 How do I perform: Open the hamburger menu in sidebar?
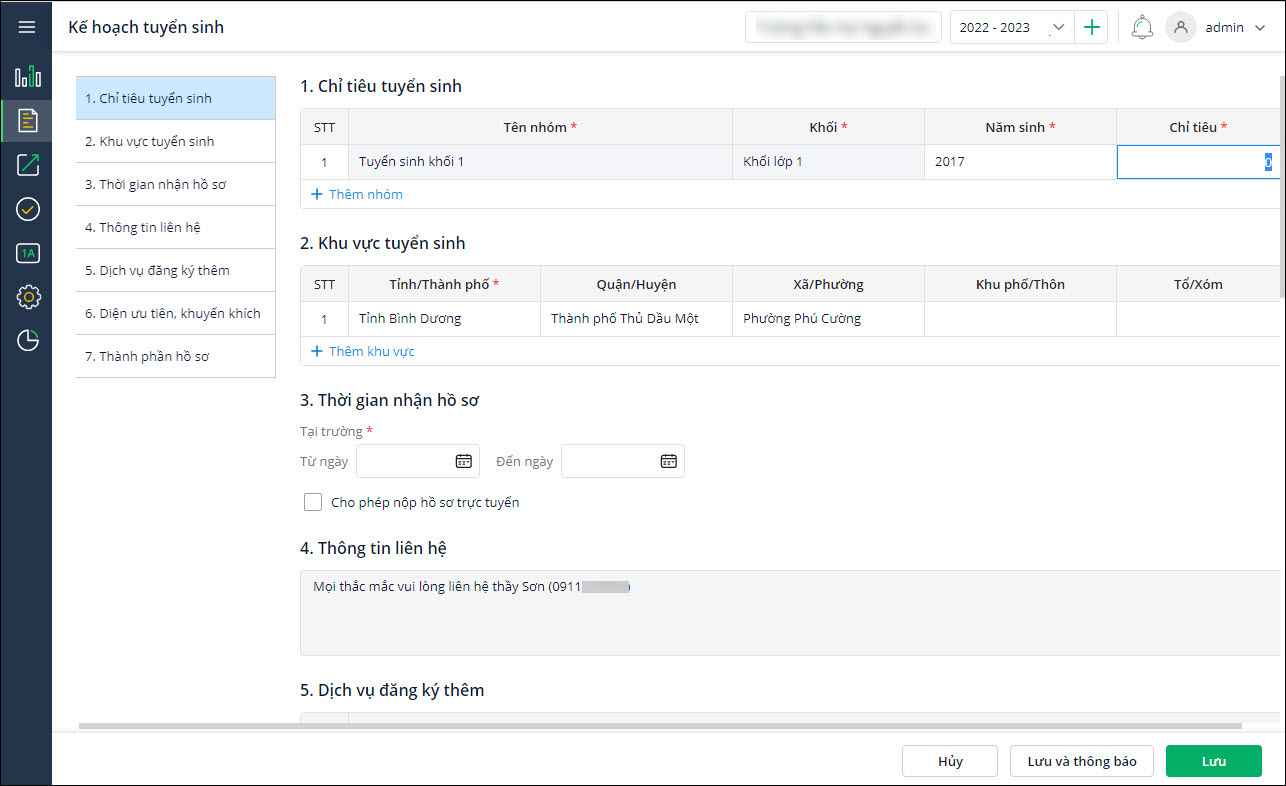(x=27, y=27)
